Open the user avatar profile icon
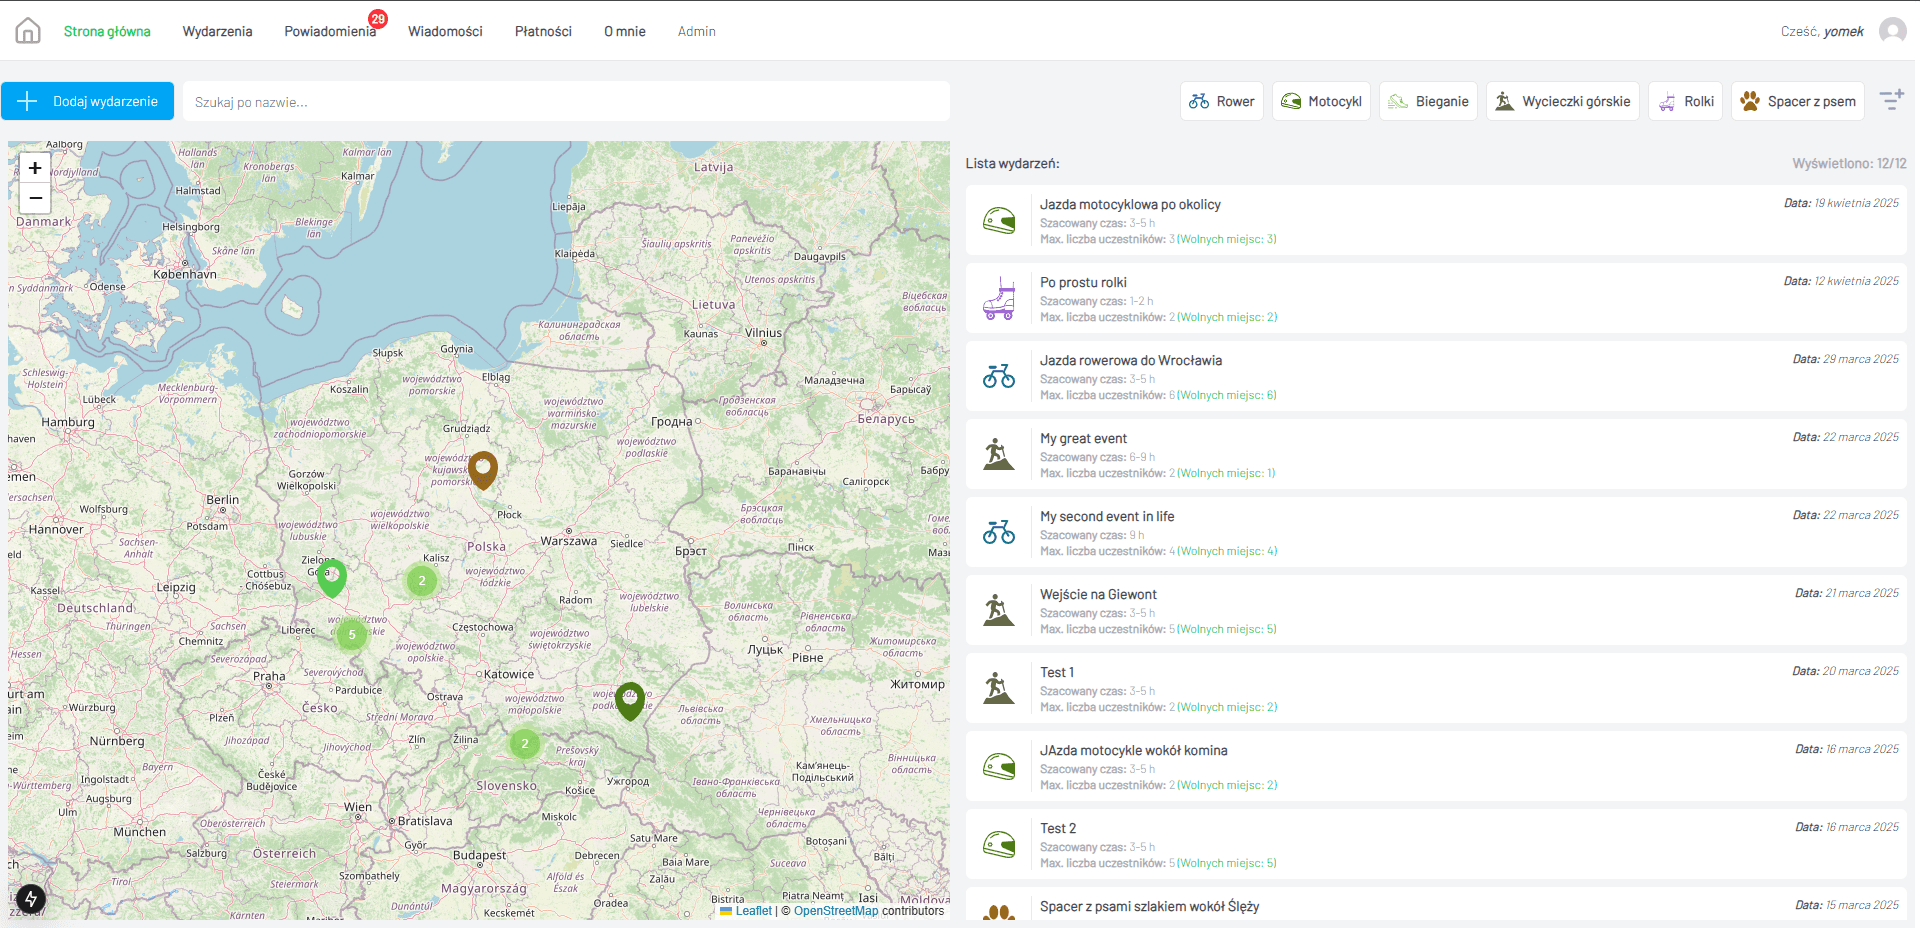 (x=1892, y=31)
